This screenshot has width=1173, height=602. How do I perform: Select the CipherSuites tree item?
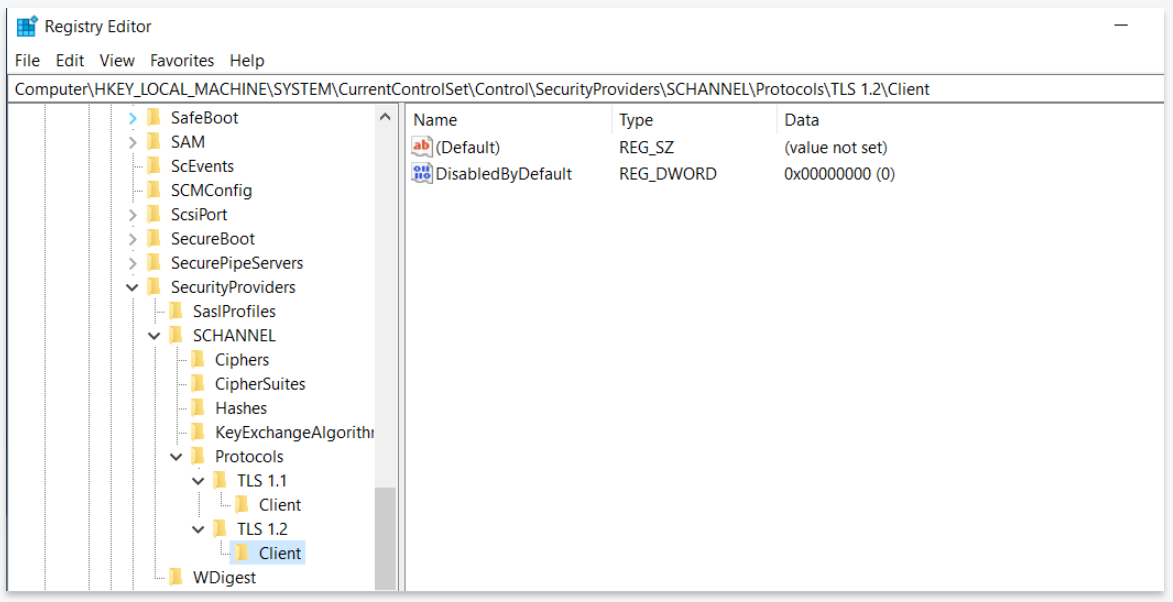click(260, 383)
